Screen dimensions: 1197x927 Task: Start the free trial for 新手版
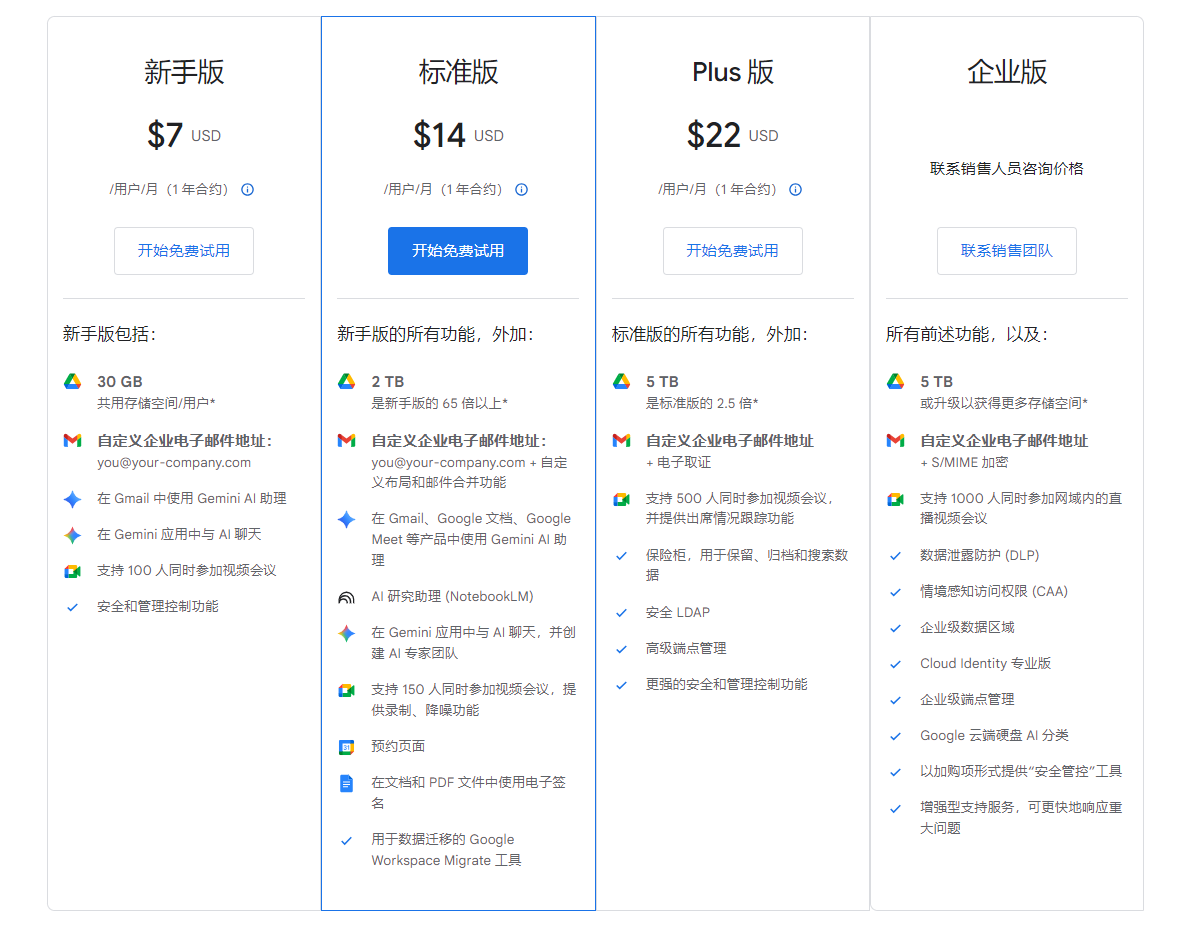pos(183,251)
